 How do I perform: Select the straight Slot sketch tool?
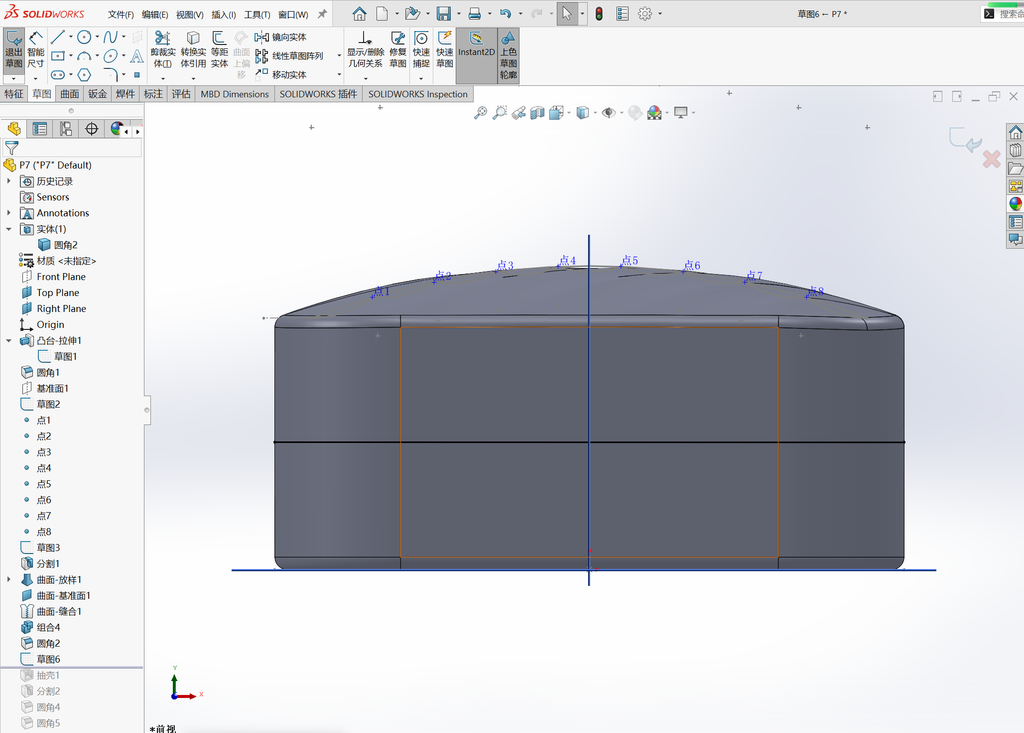point(57,74)
